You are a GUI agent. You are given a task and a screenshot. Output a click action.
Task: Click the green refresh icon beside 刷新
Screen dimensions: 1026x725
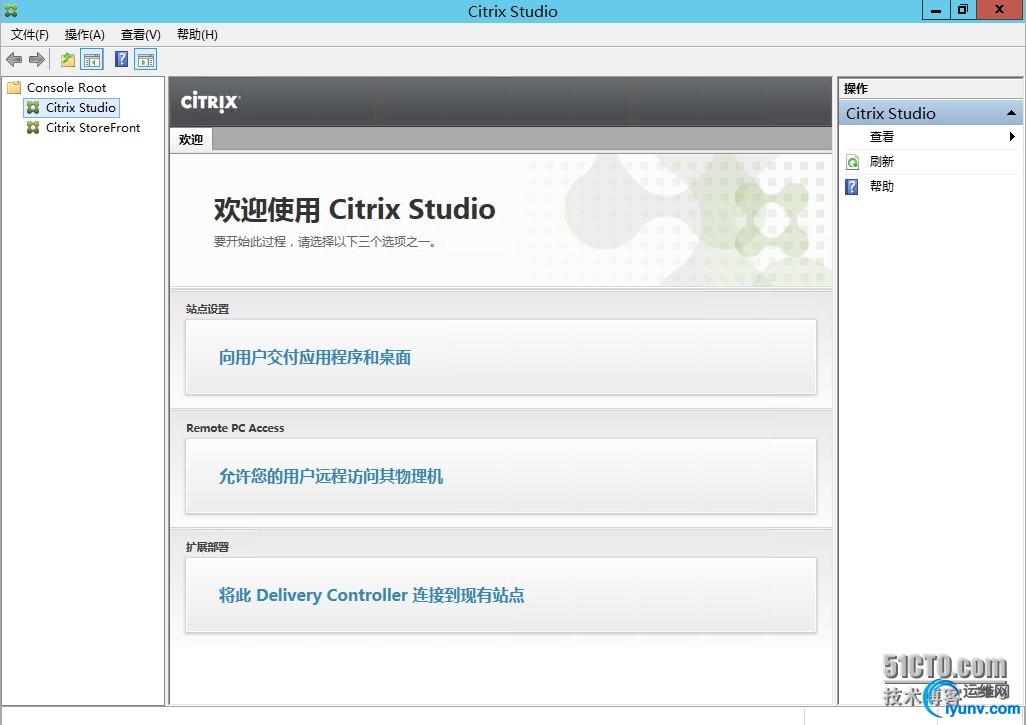tap(853, 162)
